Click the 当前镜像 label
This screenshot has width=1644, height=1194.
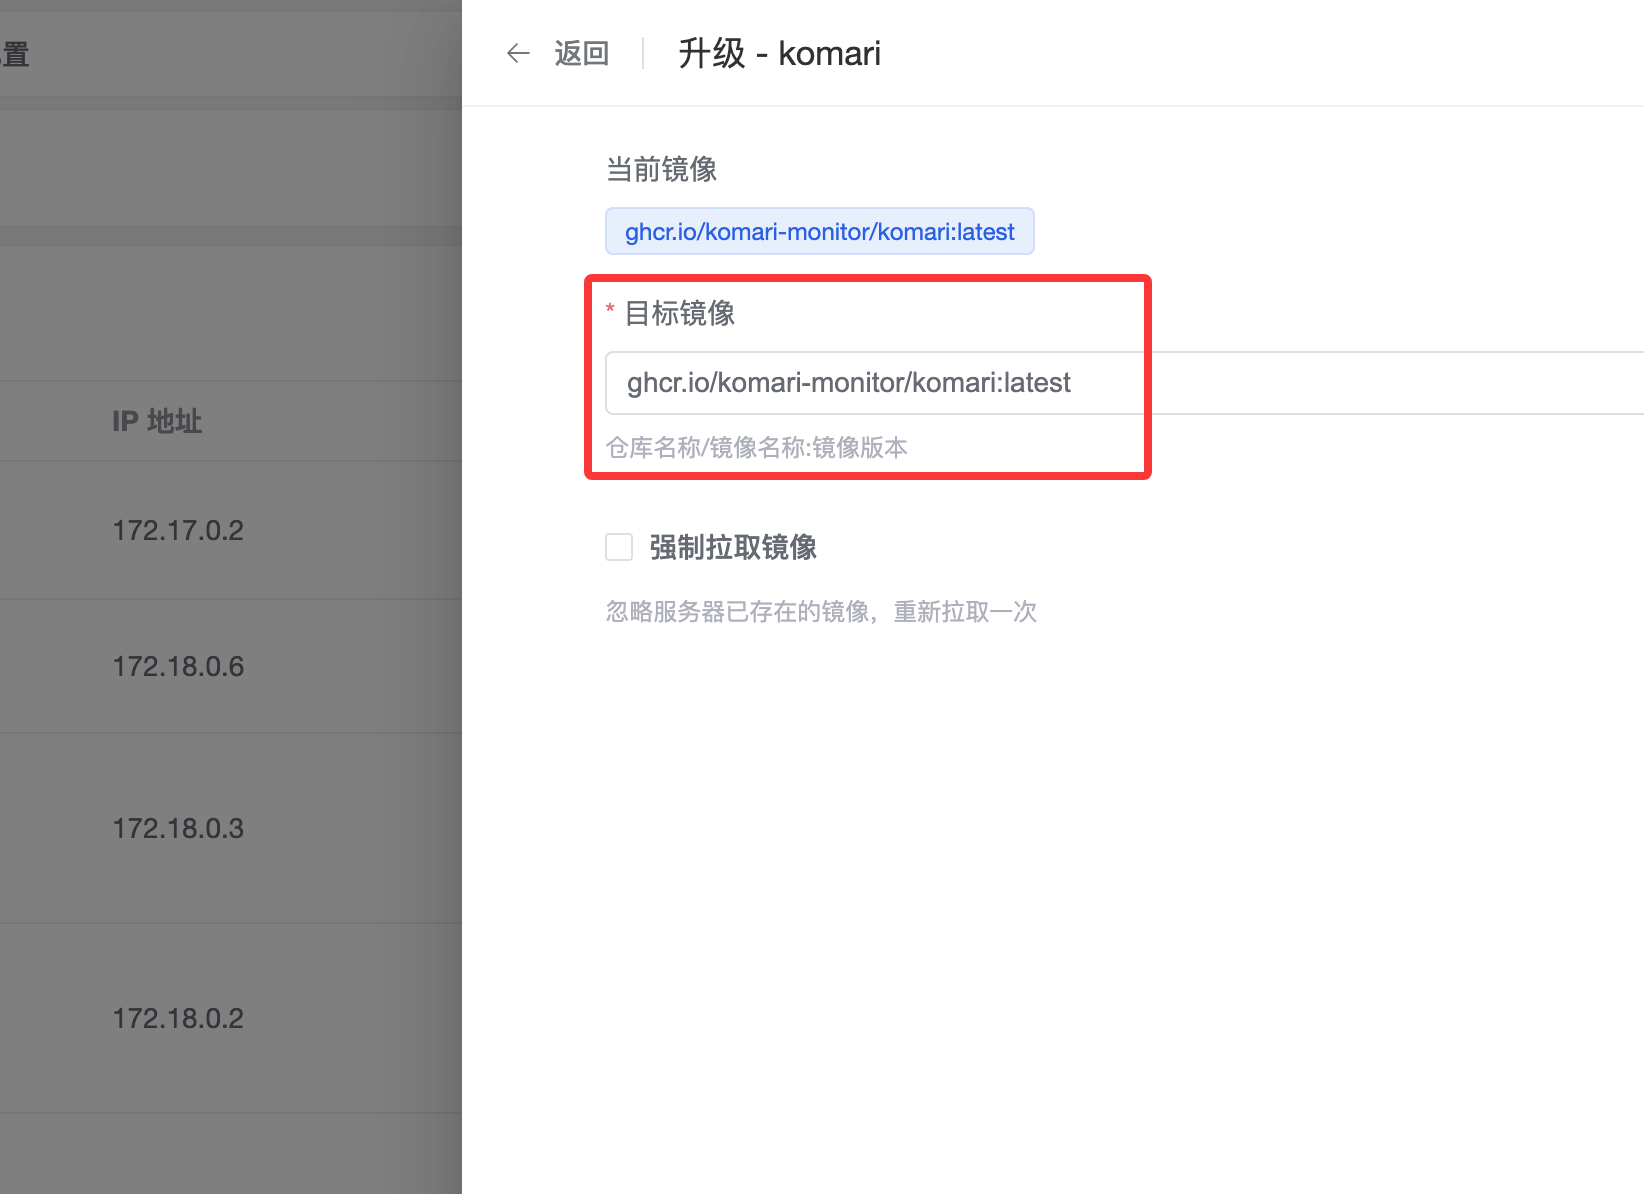[662, 169]
